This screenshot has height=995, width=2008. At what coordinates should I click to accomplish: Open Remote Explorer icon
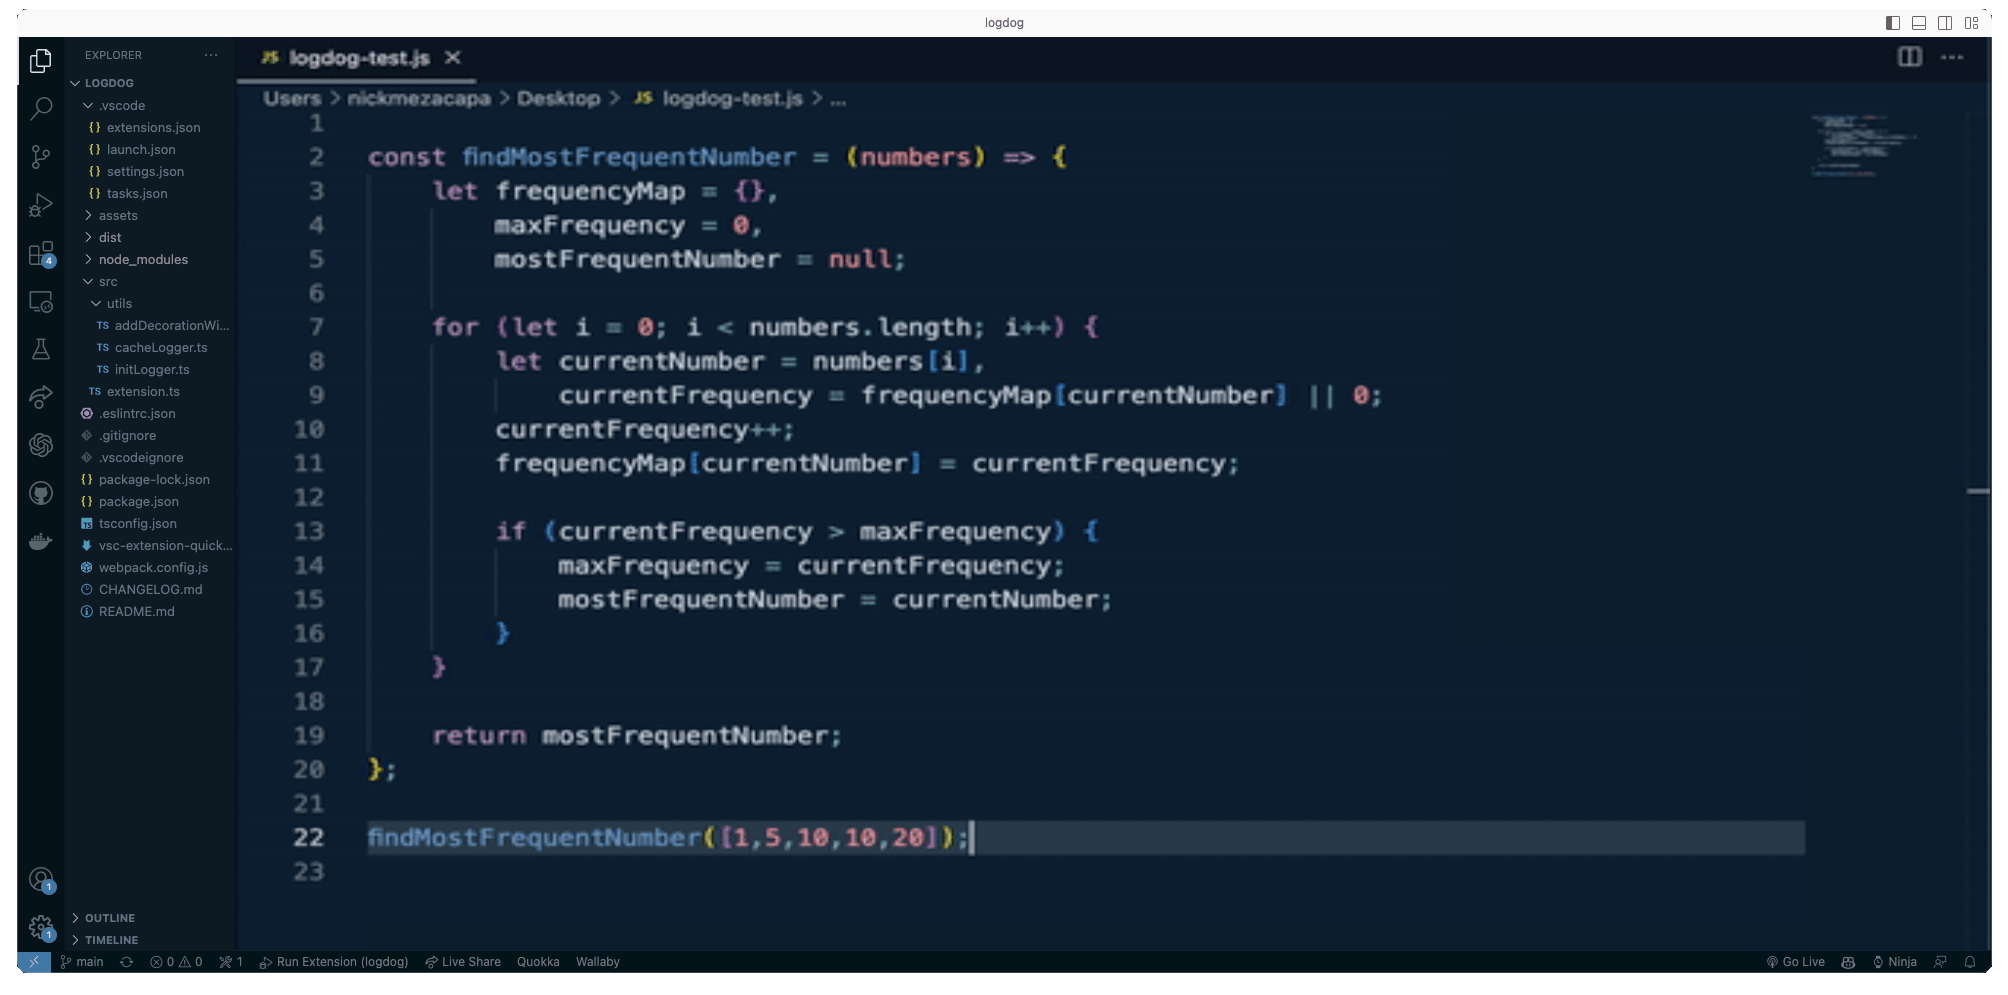pos(41,301)
